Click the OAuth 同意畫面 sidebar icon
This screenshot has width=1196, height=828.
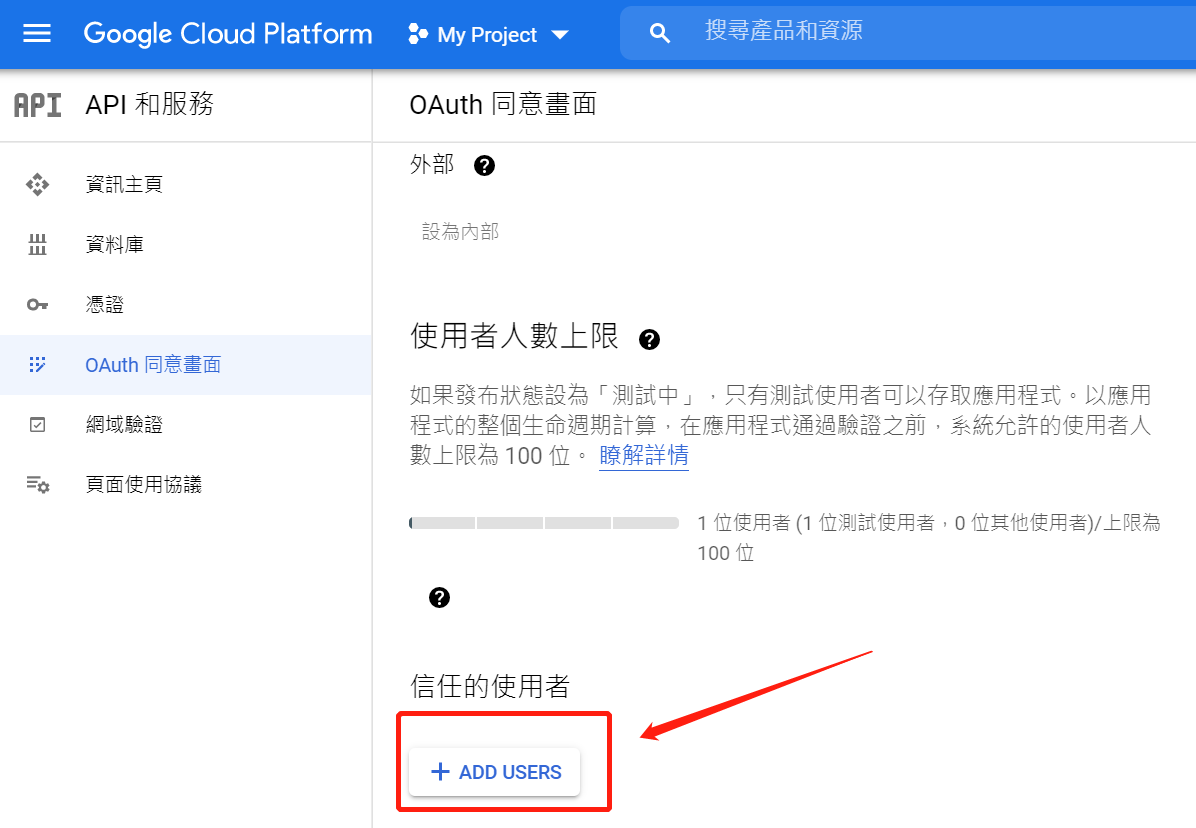pos(37,364)
